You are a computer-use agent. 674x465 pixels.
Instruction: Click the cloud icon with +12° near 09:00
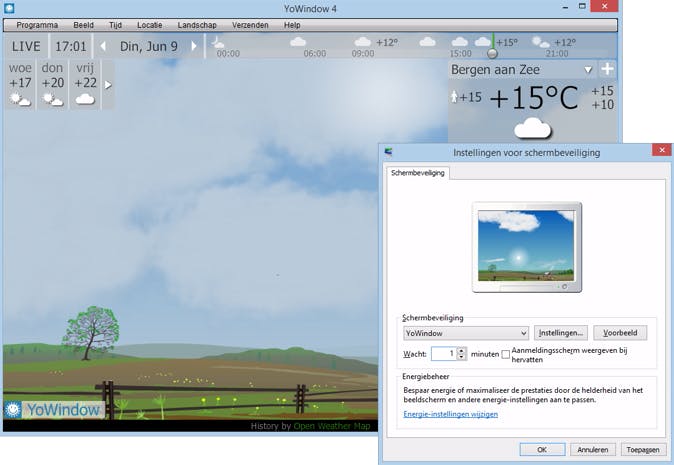pos(362,42)
